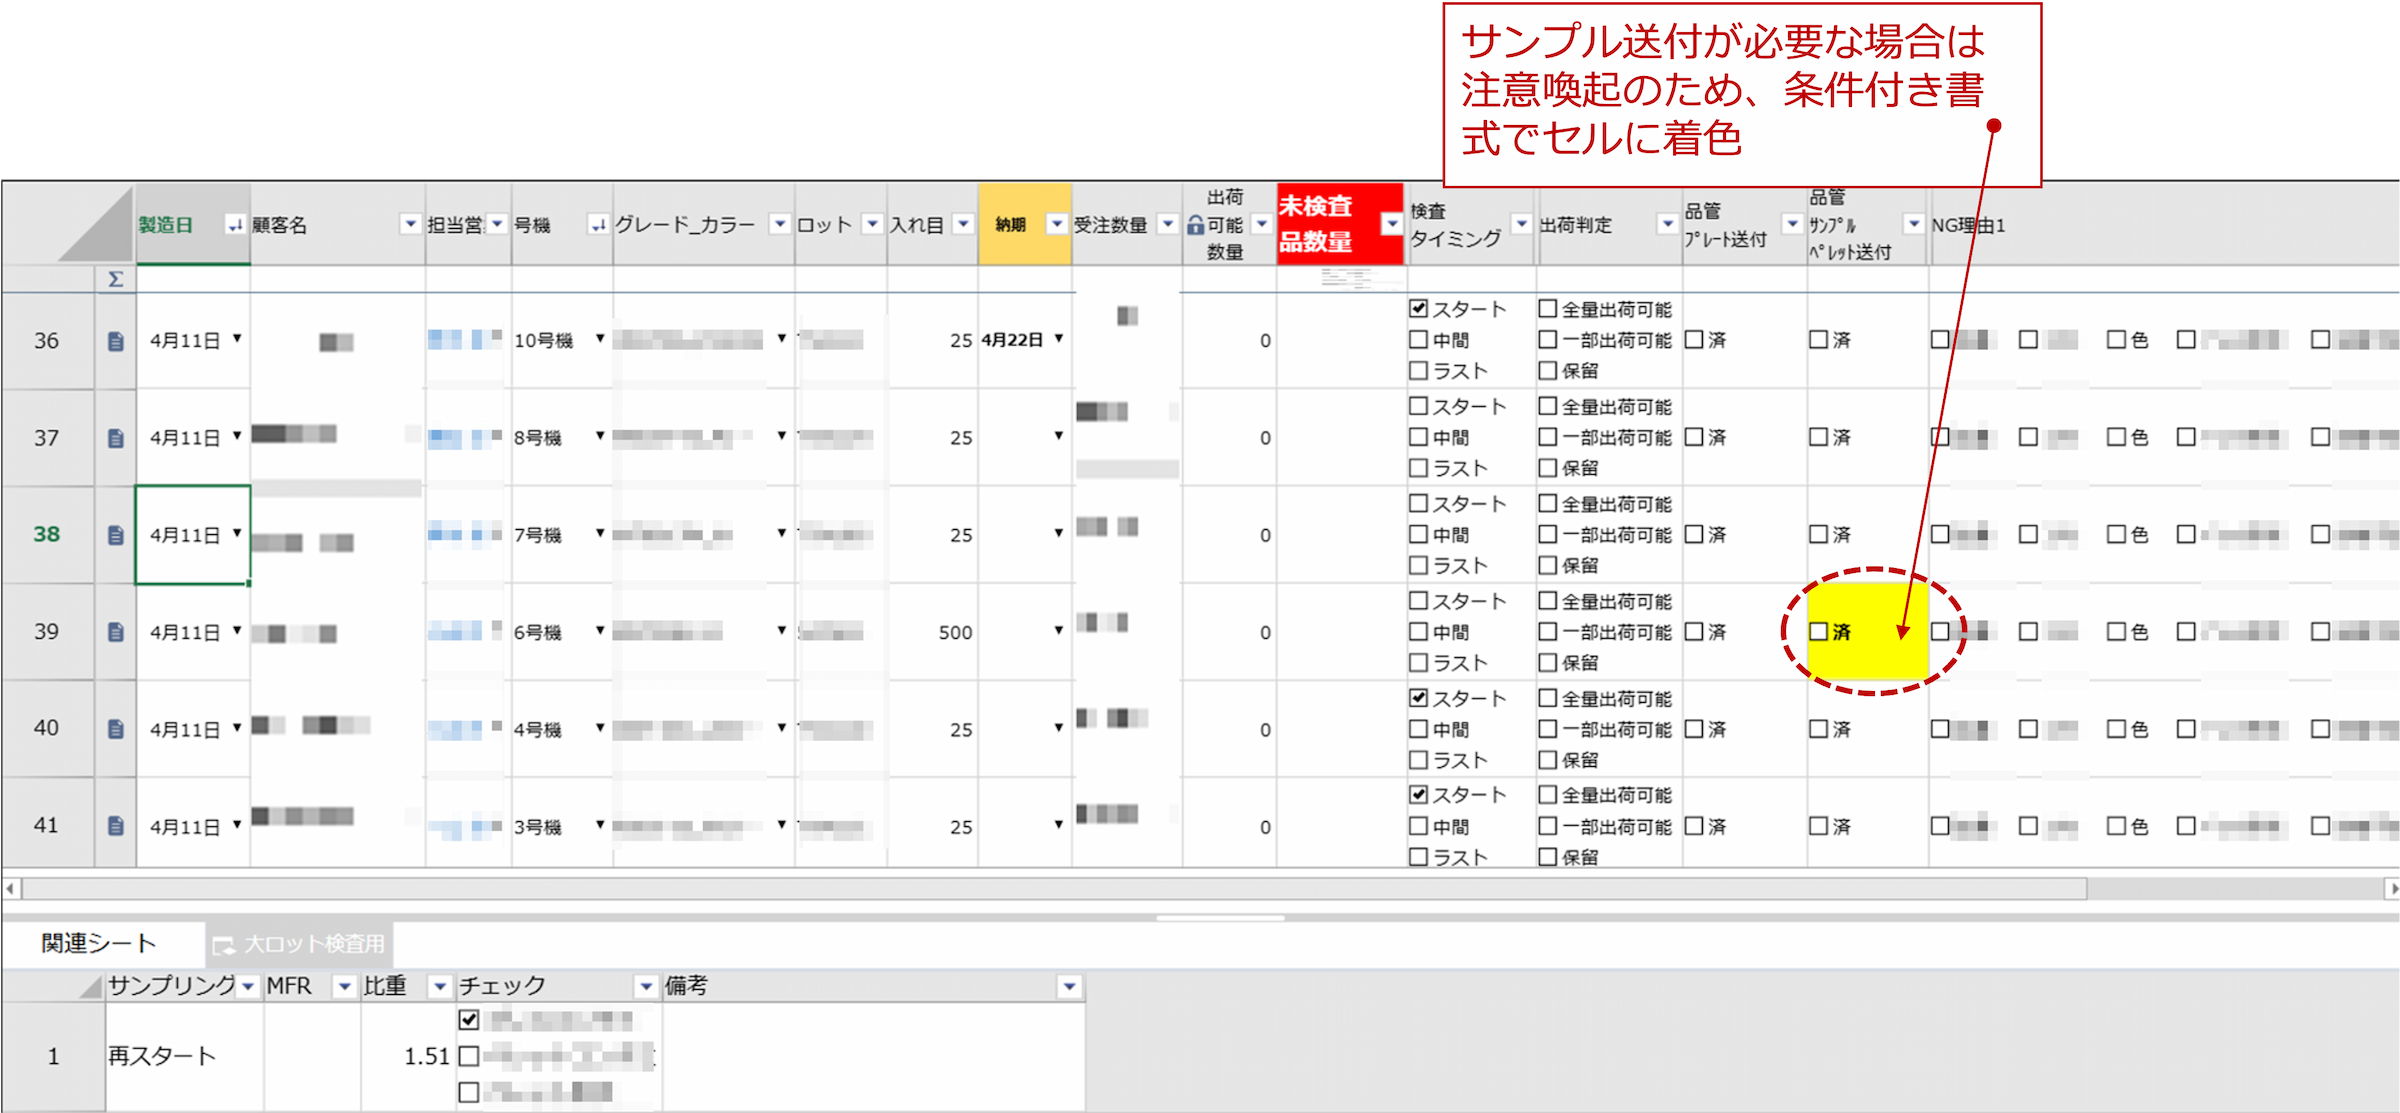Tick the 済 checkbox in yellow cell

pos(1819,632)
